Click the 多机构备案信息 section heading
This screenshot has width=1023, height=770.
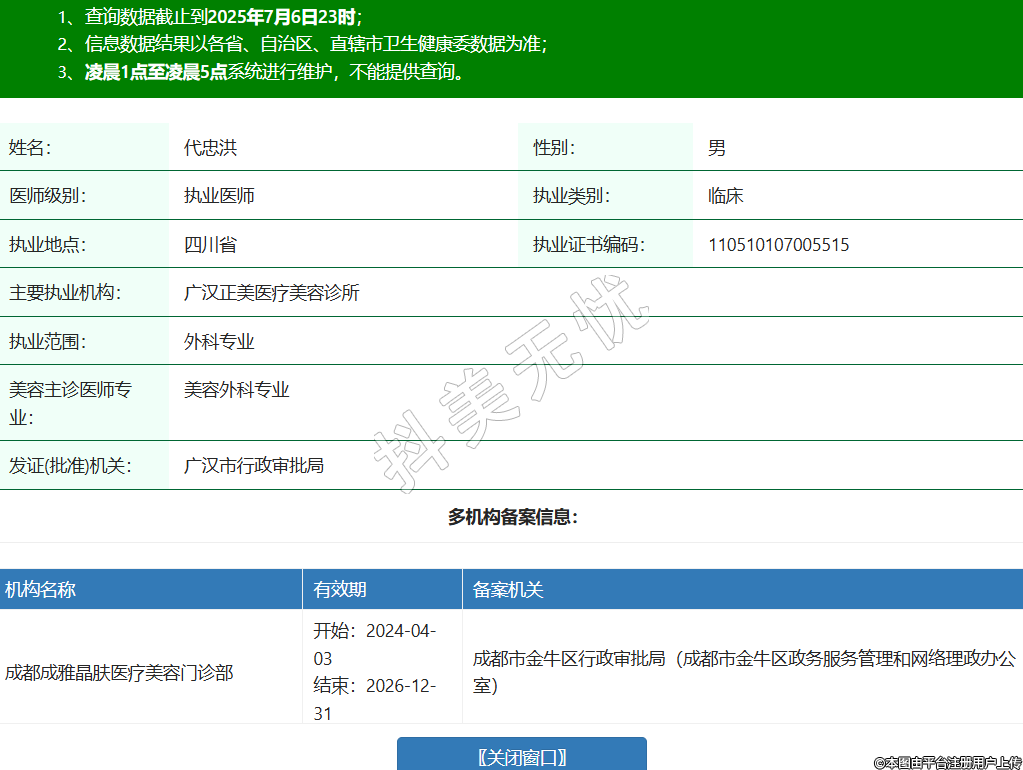[x=512, y=517]
